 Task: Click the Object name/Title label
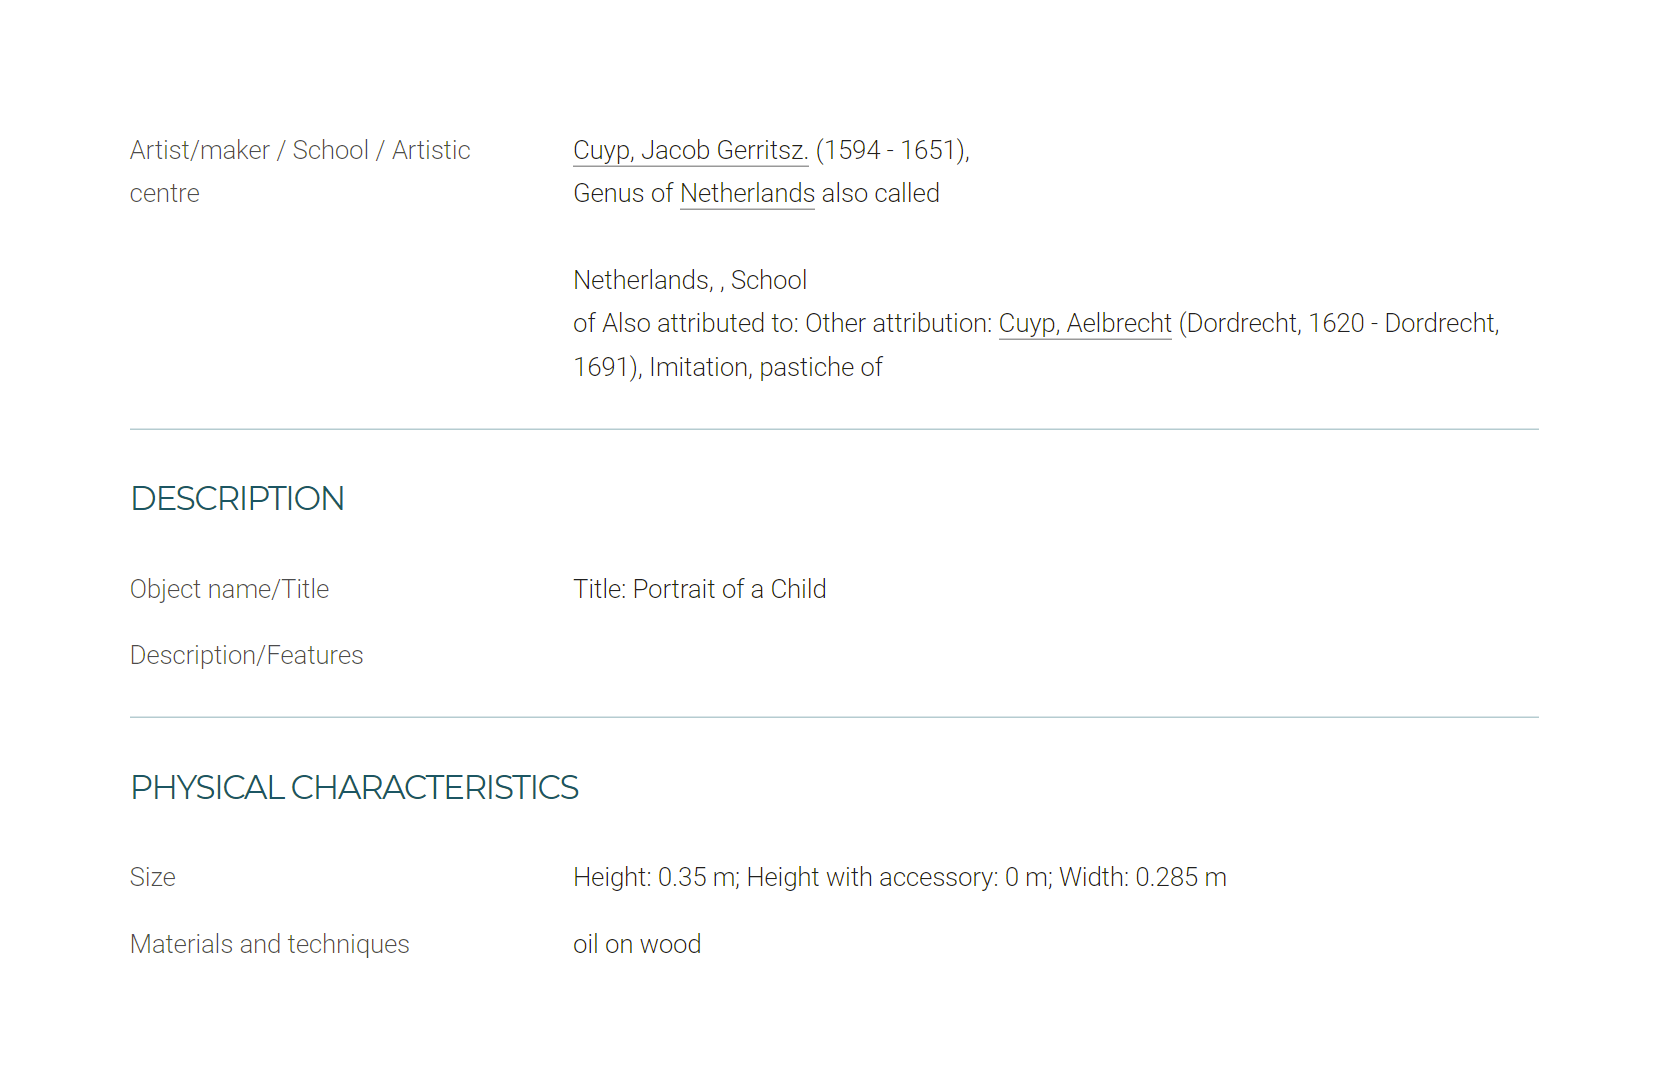(x=229, y=589)
